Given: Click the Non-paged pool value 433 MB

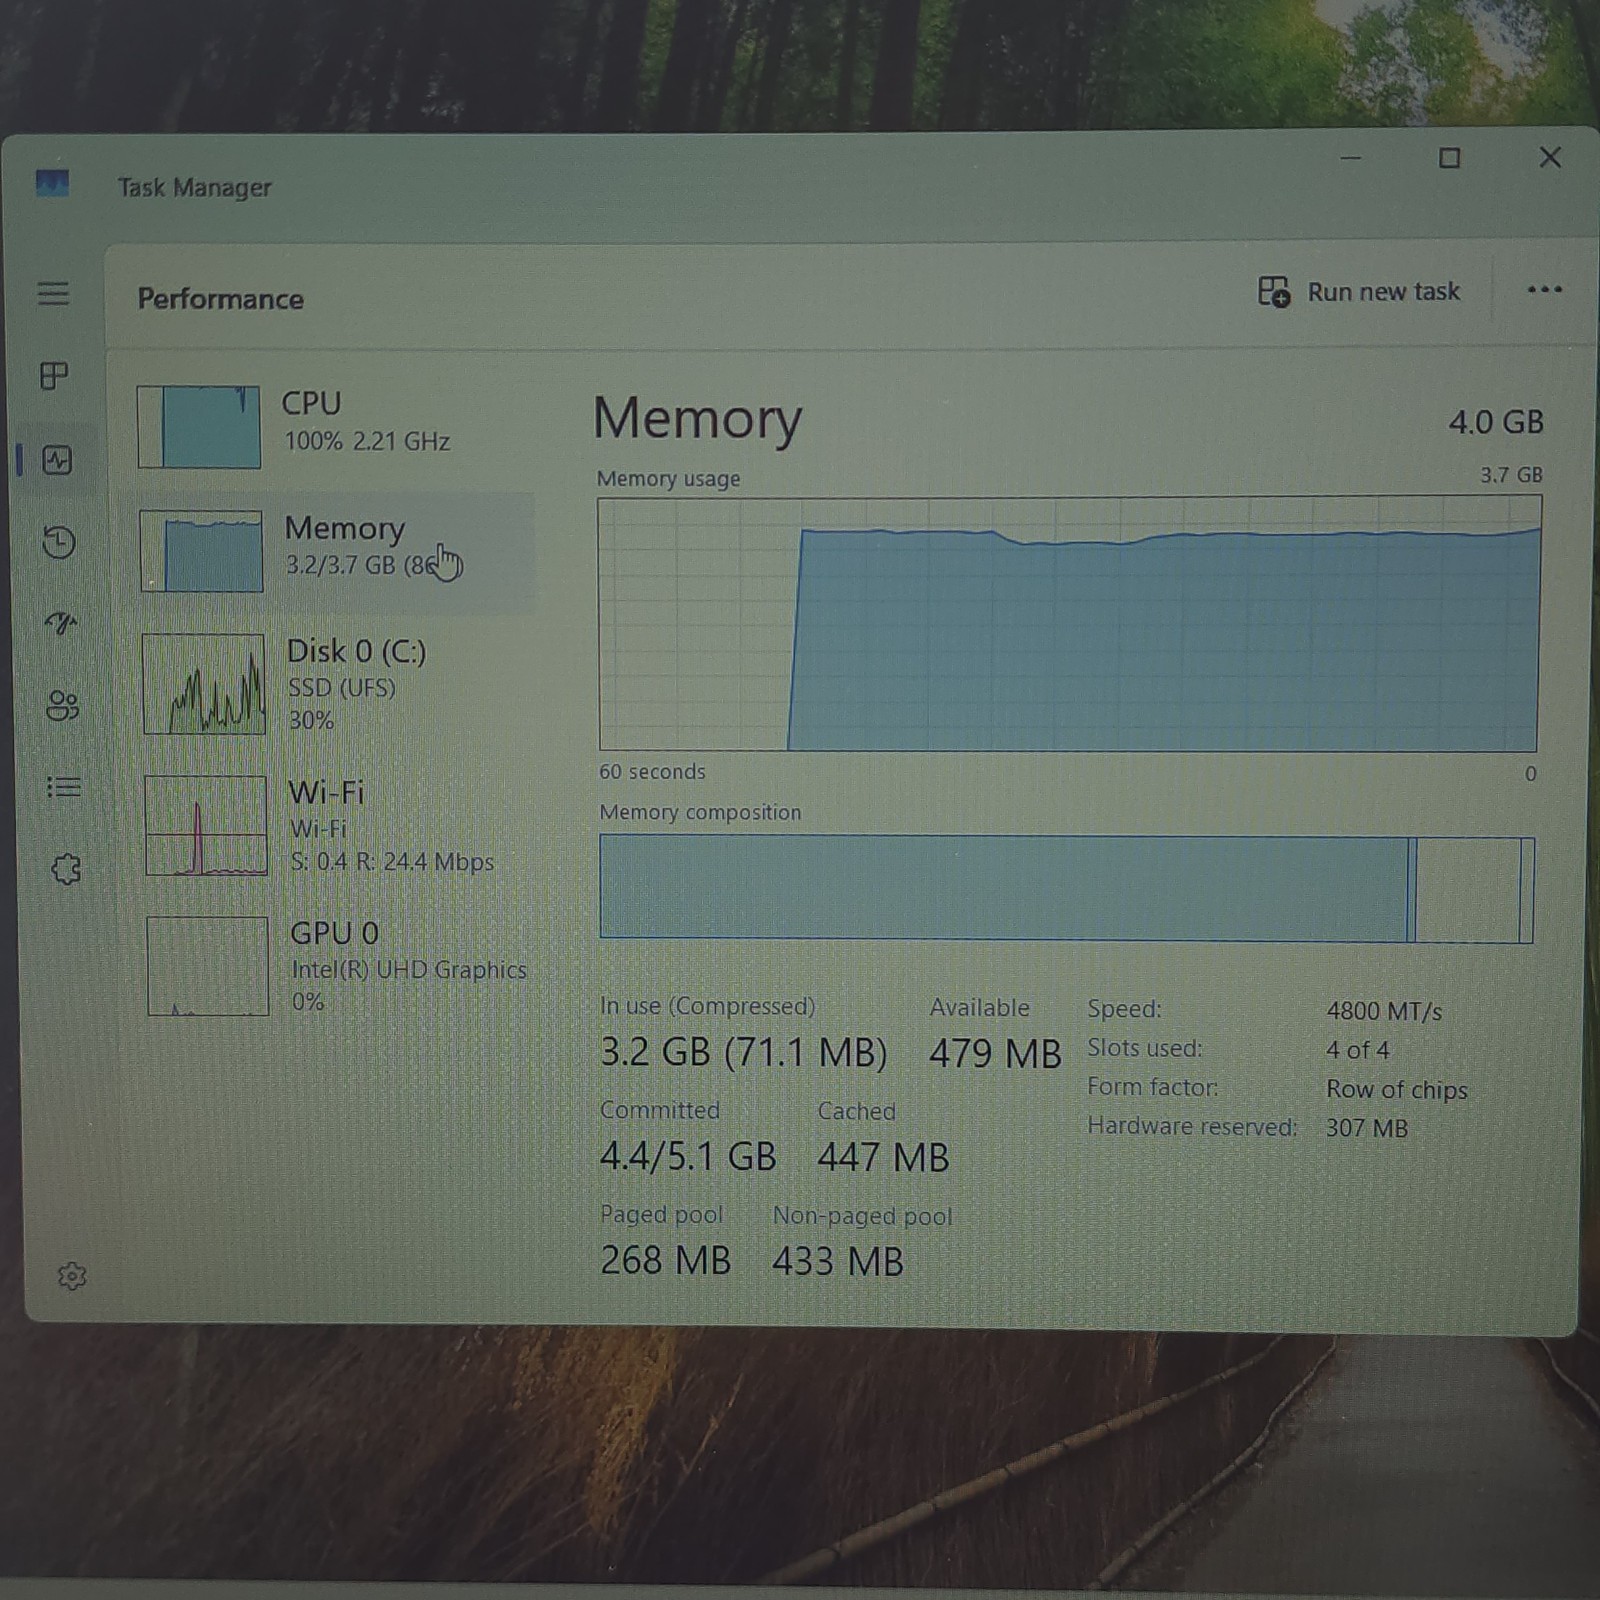Looking at the screenshot, I should [x=838, y=1261].
